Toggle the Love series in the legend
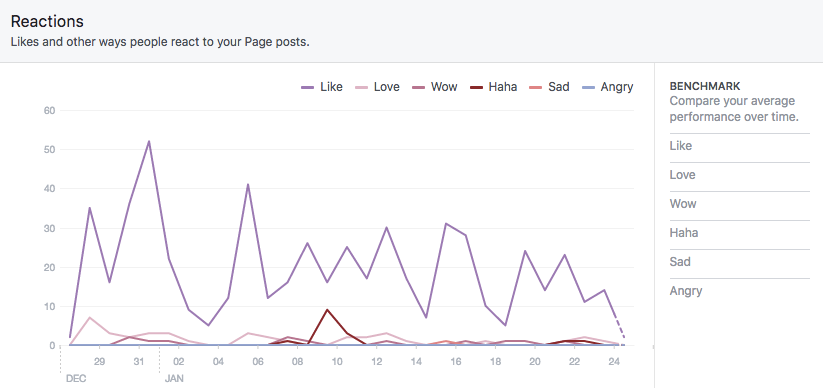This screenshot has width=823, height=388. 377,87
